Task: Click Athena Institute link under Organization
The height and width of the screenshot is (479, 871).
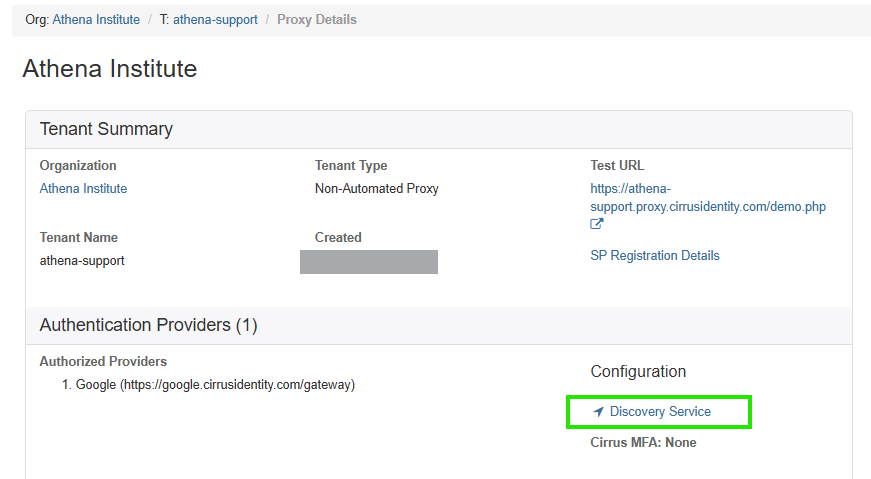Action: (x=83, y=189)
